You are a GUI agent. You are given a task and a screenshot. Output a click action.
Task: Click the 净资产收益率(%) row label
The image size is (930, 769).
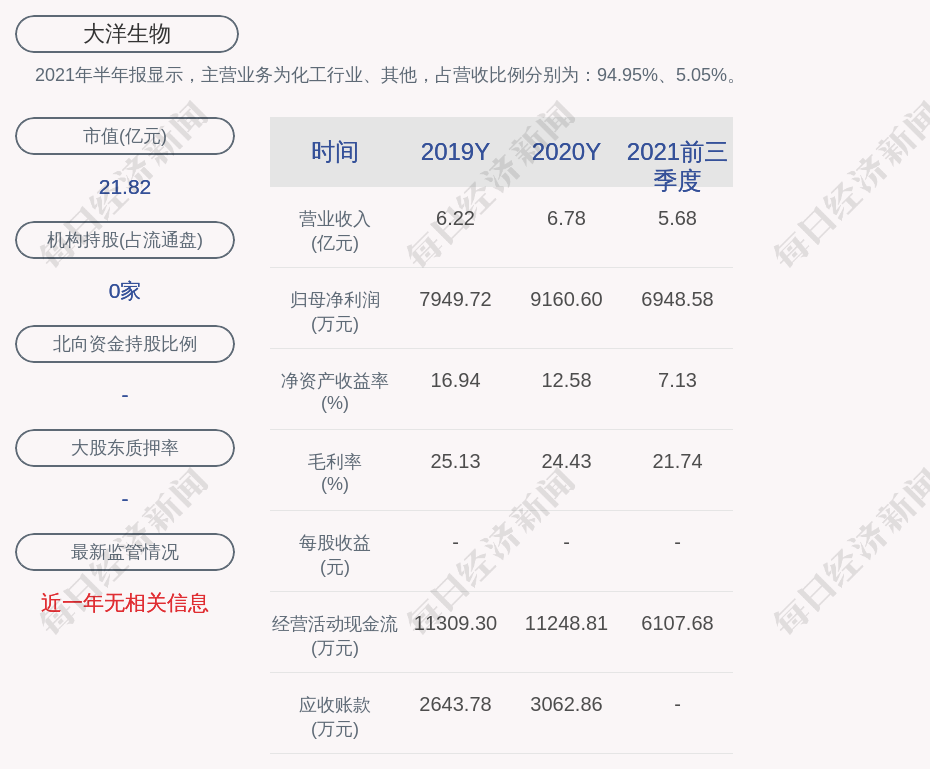coord(335,392)
